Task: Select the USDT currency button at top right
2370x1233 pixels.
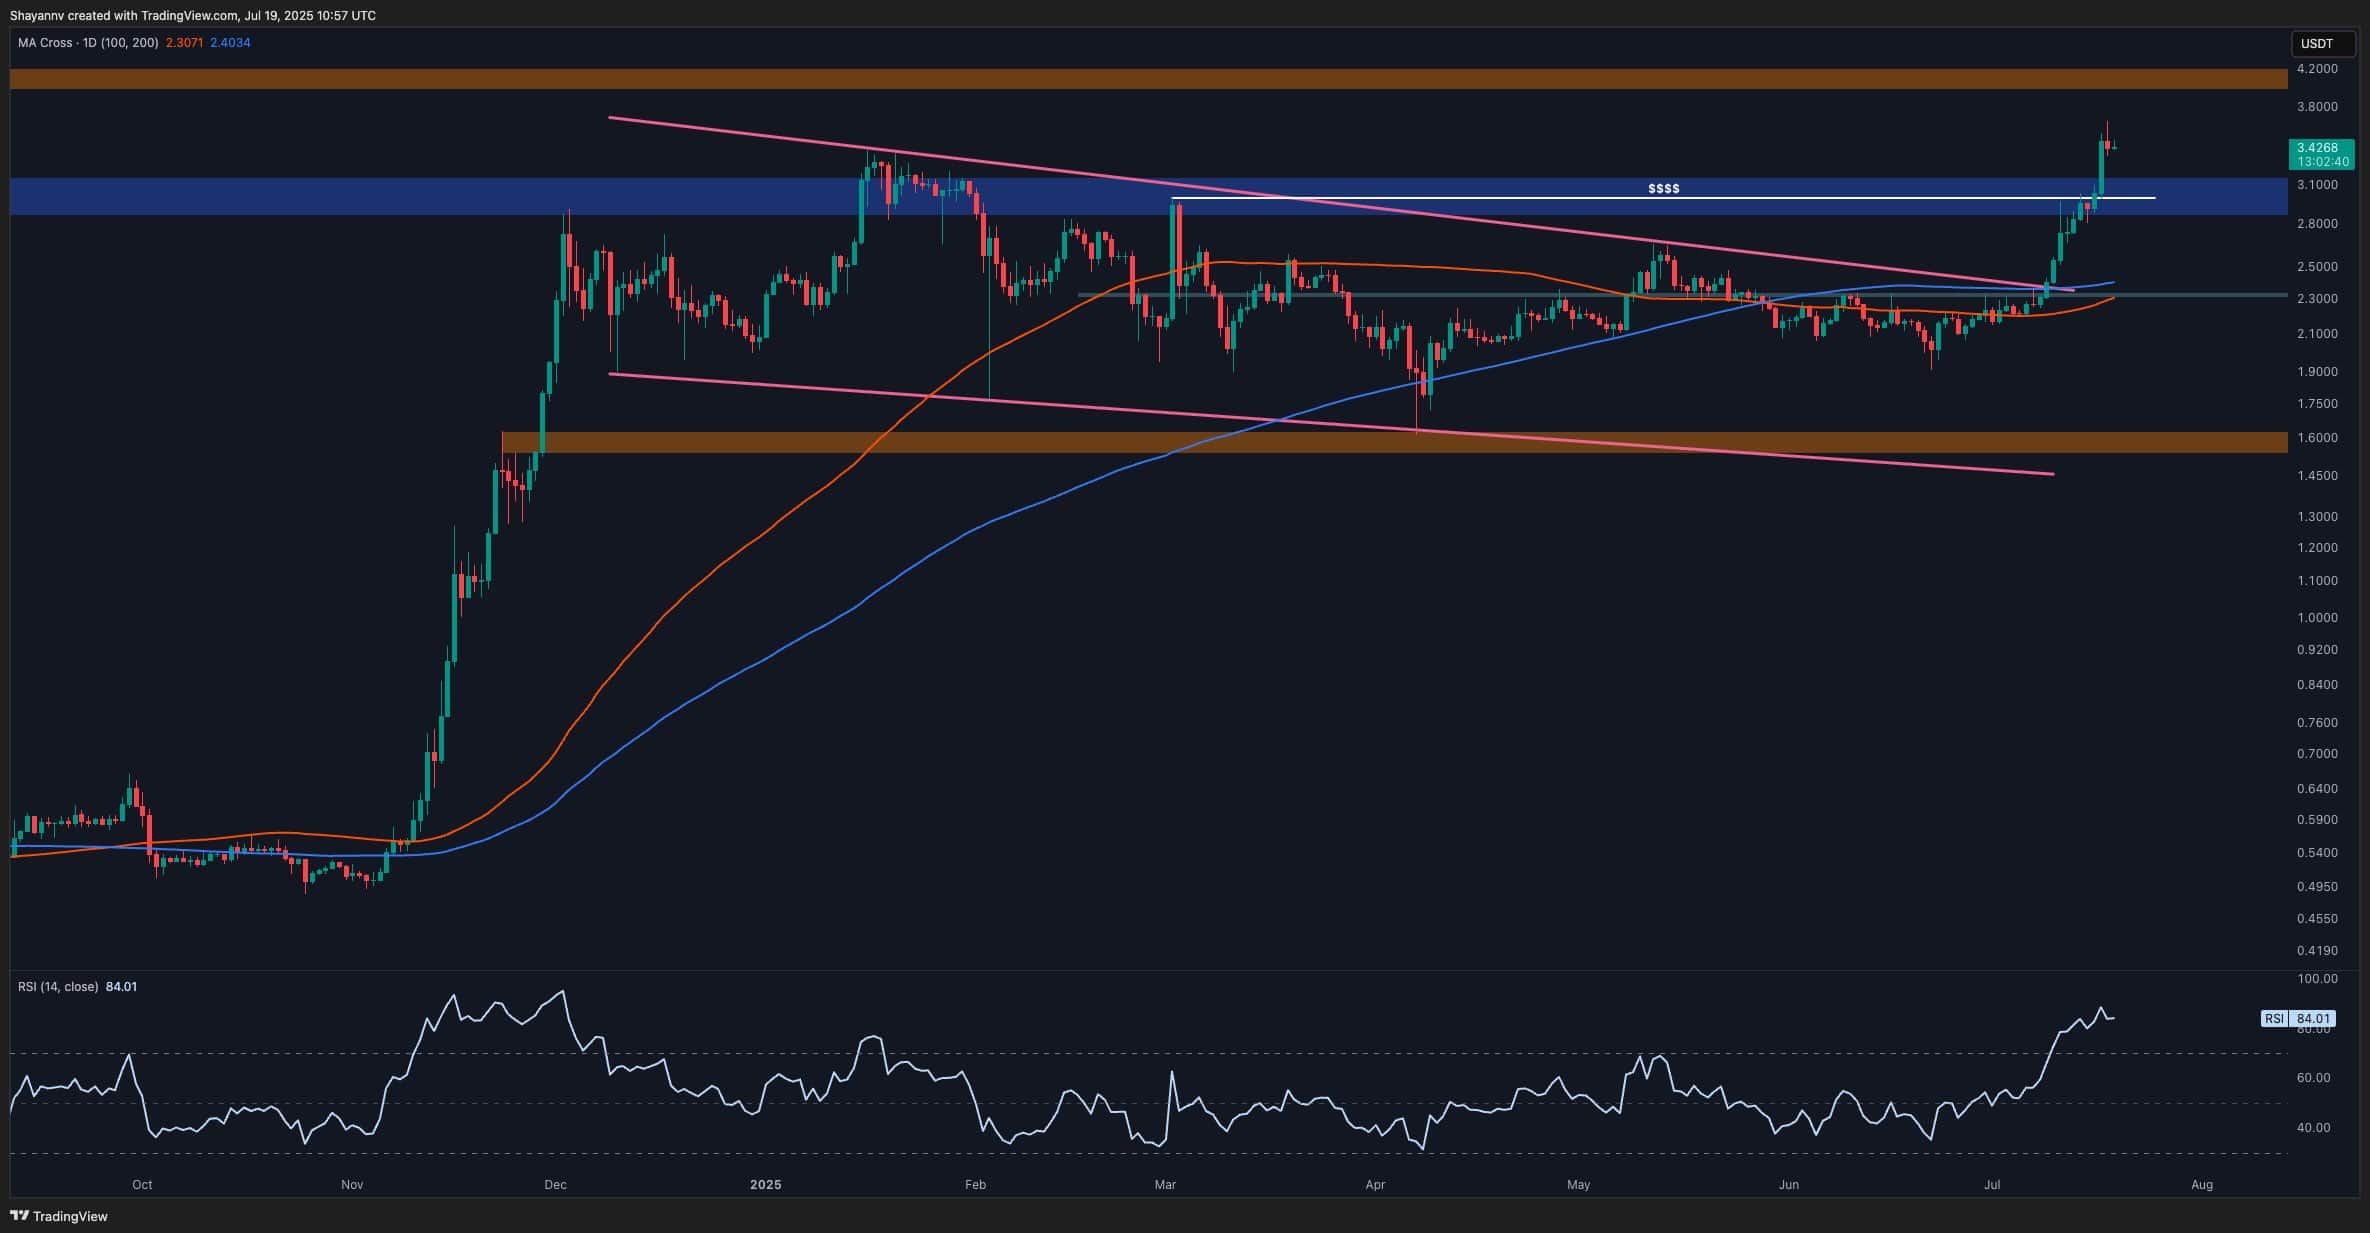Action: (x=2323, y=44)
